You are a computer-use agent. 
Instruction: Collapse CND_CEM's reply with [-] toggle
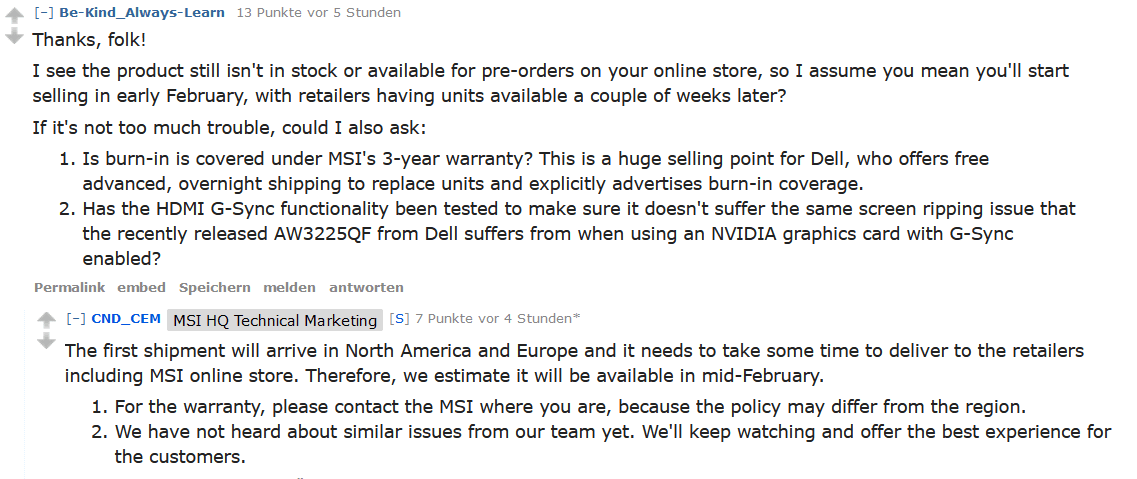tap(76, 318)
